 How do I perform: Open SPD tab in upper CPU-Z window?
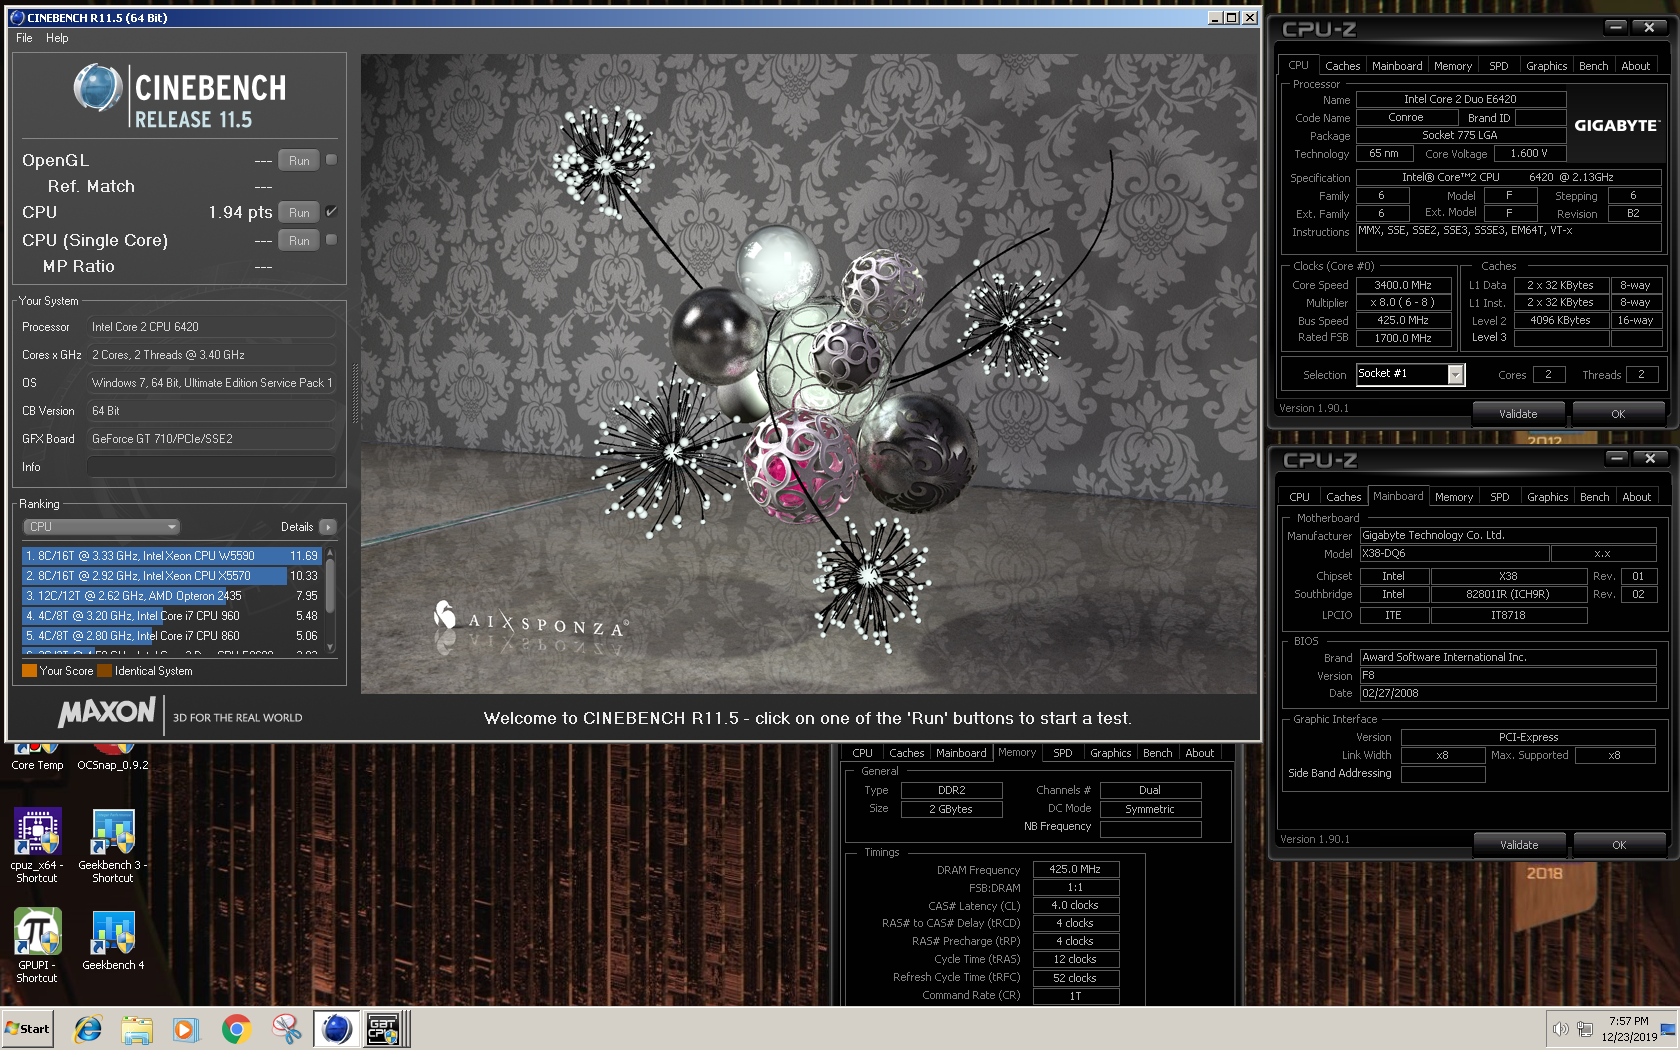point(1499,66)
